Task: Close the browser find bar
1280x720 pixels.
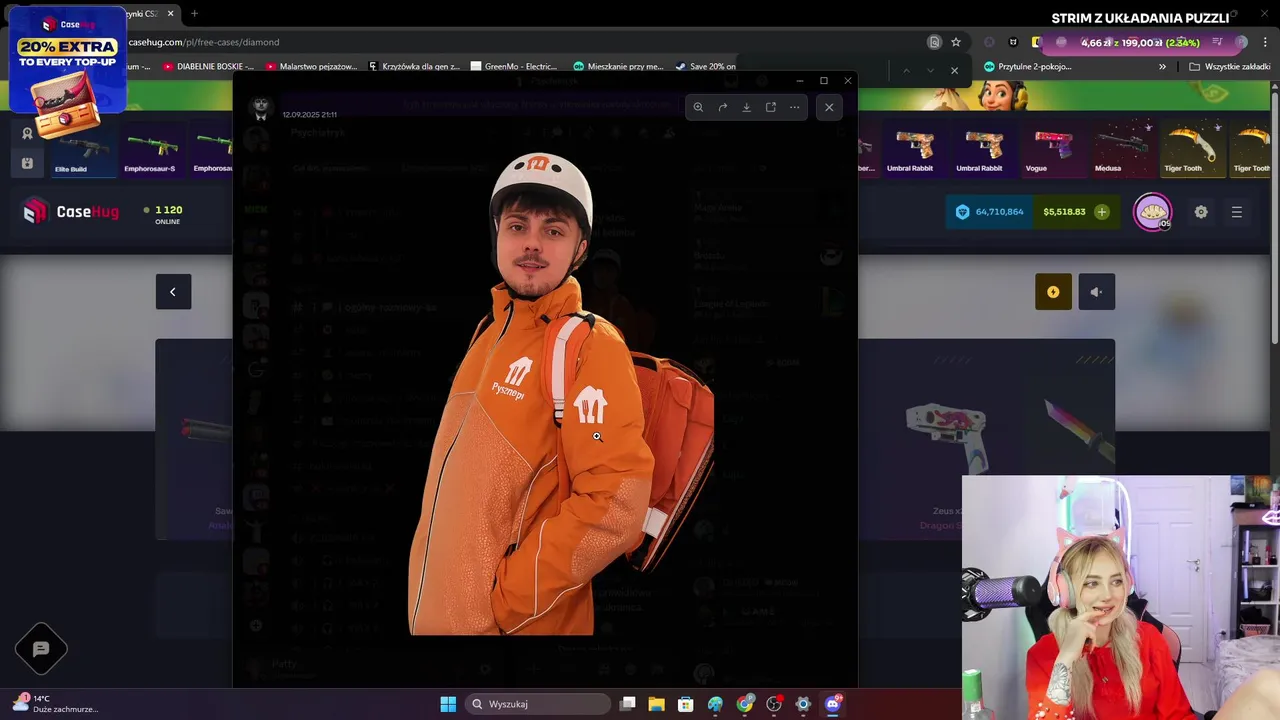Action: tap(954, 70)
